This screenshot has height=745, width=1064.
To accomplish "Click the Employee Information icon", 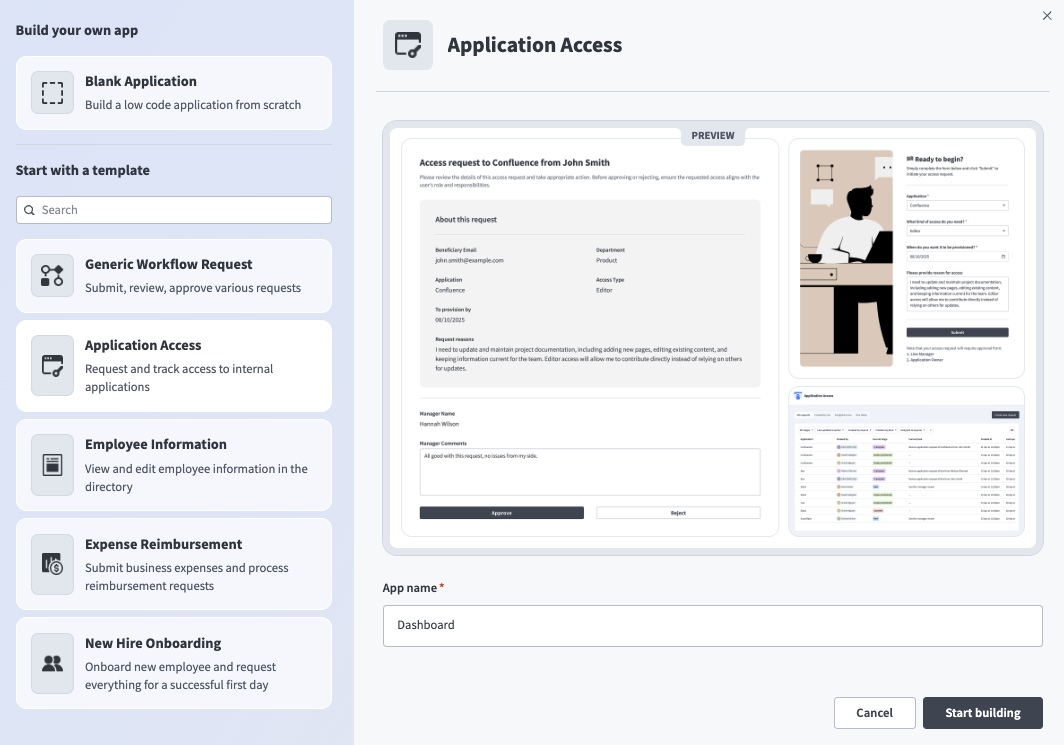I will 52,465.
